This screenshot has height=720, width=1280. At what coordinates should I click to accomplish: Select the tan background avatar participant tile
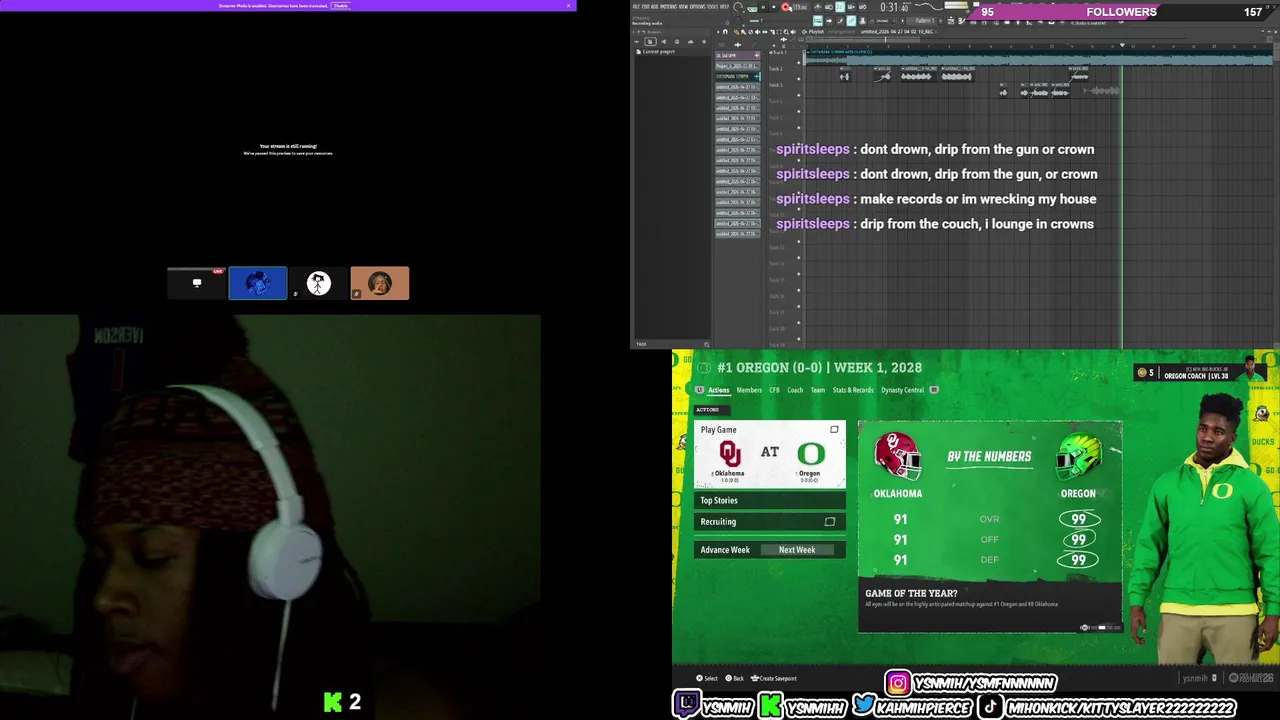pos(380,283)
